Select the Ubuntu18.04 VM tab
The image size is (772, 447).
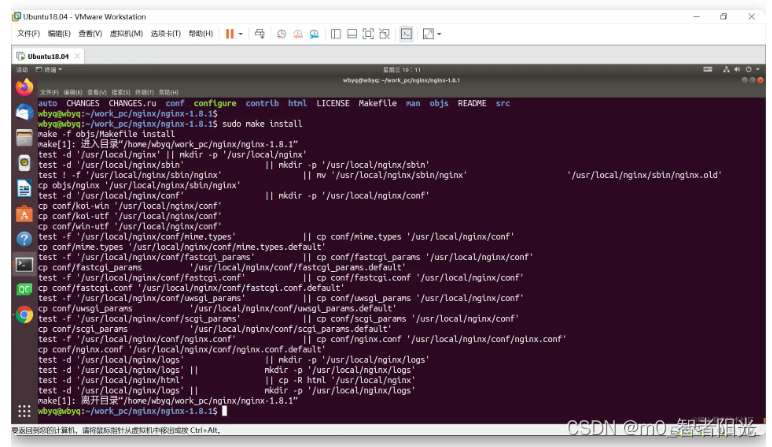(48, 56)
